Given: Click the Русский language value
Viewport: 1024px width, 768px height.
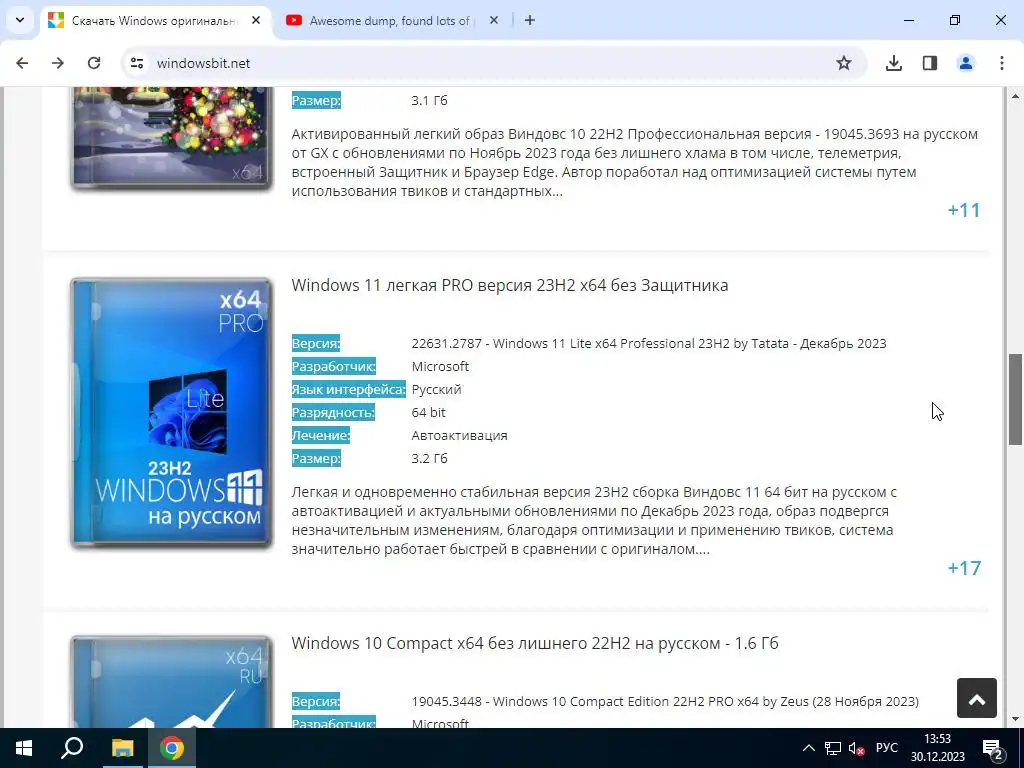Looking at the screenshot, I should pos(436,390).
